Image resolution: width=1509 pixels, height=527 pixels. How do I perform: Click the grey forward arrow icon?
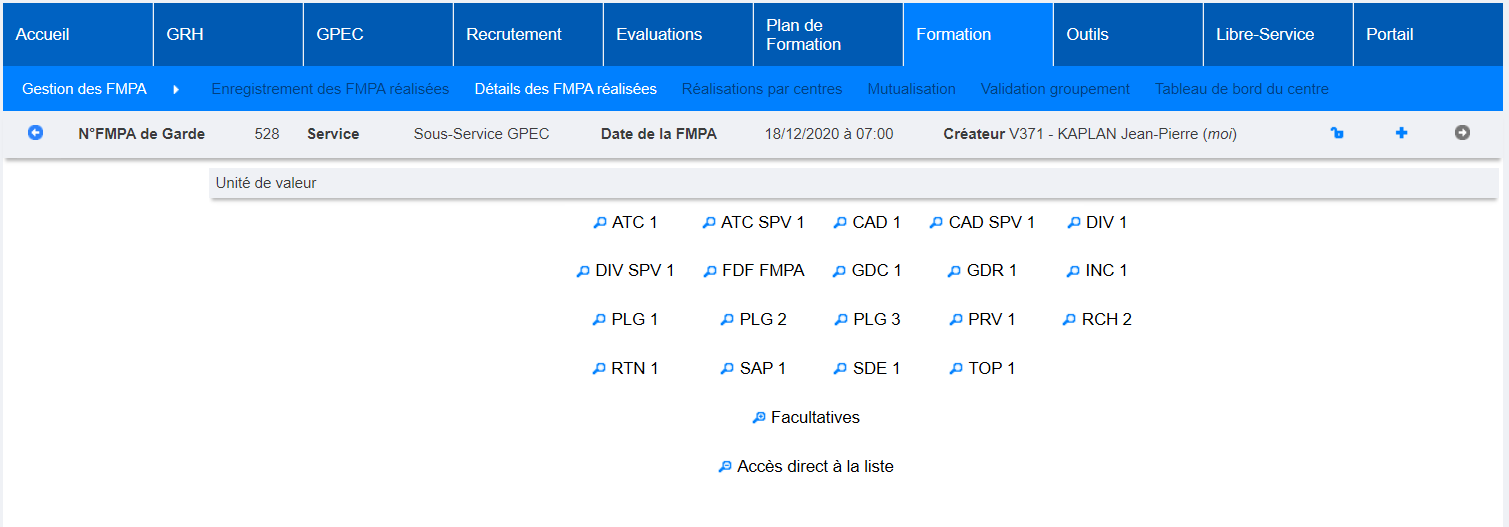[x=1462, y=132]
